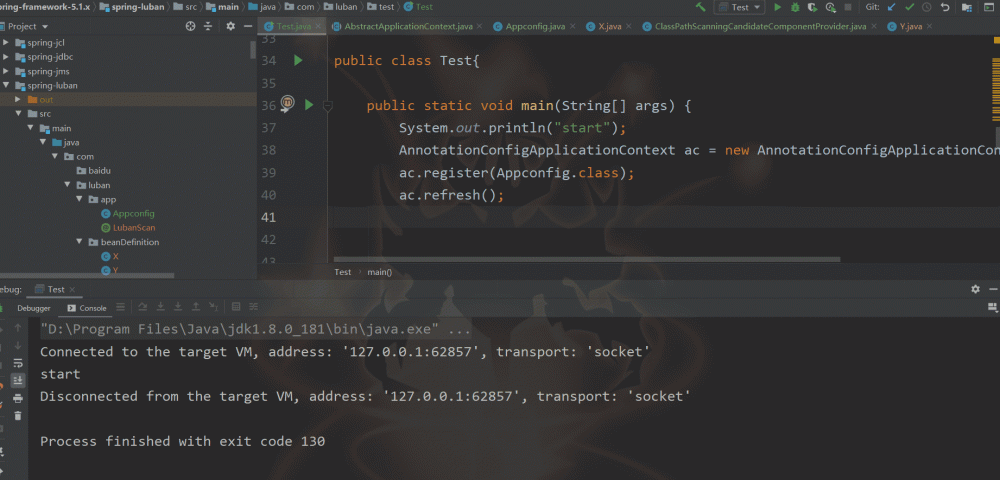Click the Print console output icon
This screenshot has width=1000, height=480.
(18, 398)
